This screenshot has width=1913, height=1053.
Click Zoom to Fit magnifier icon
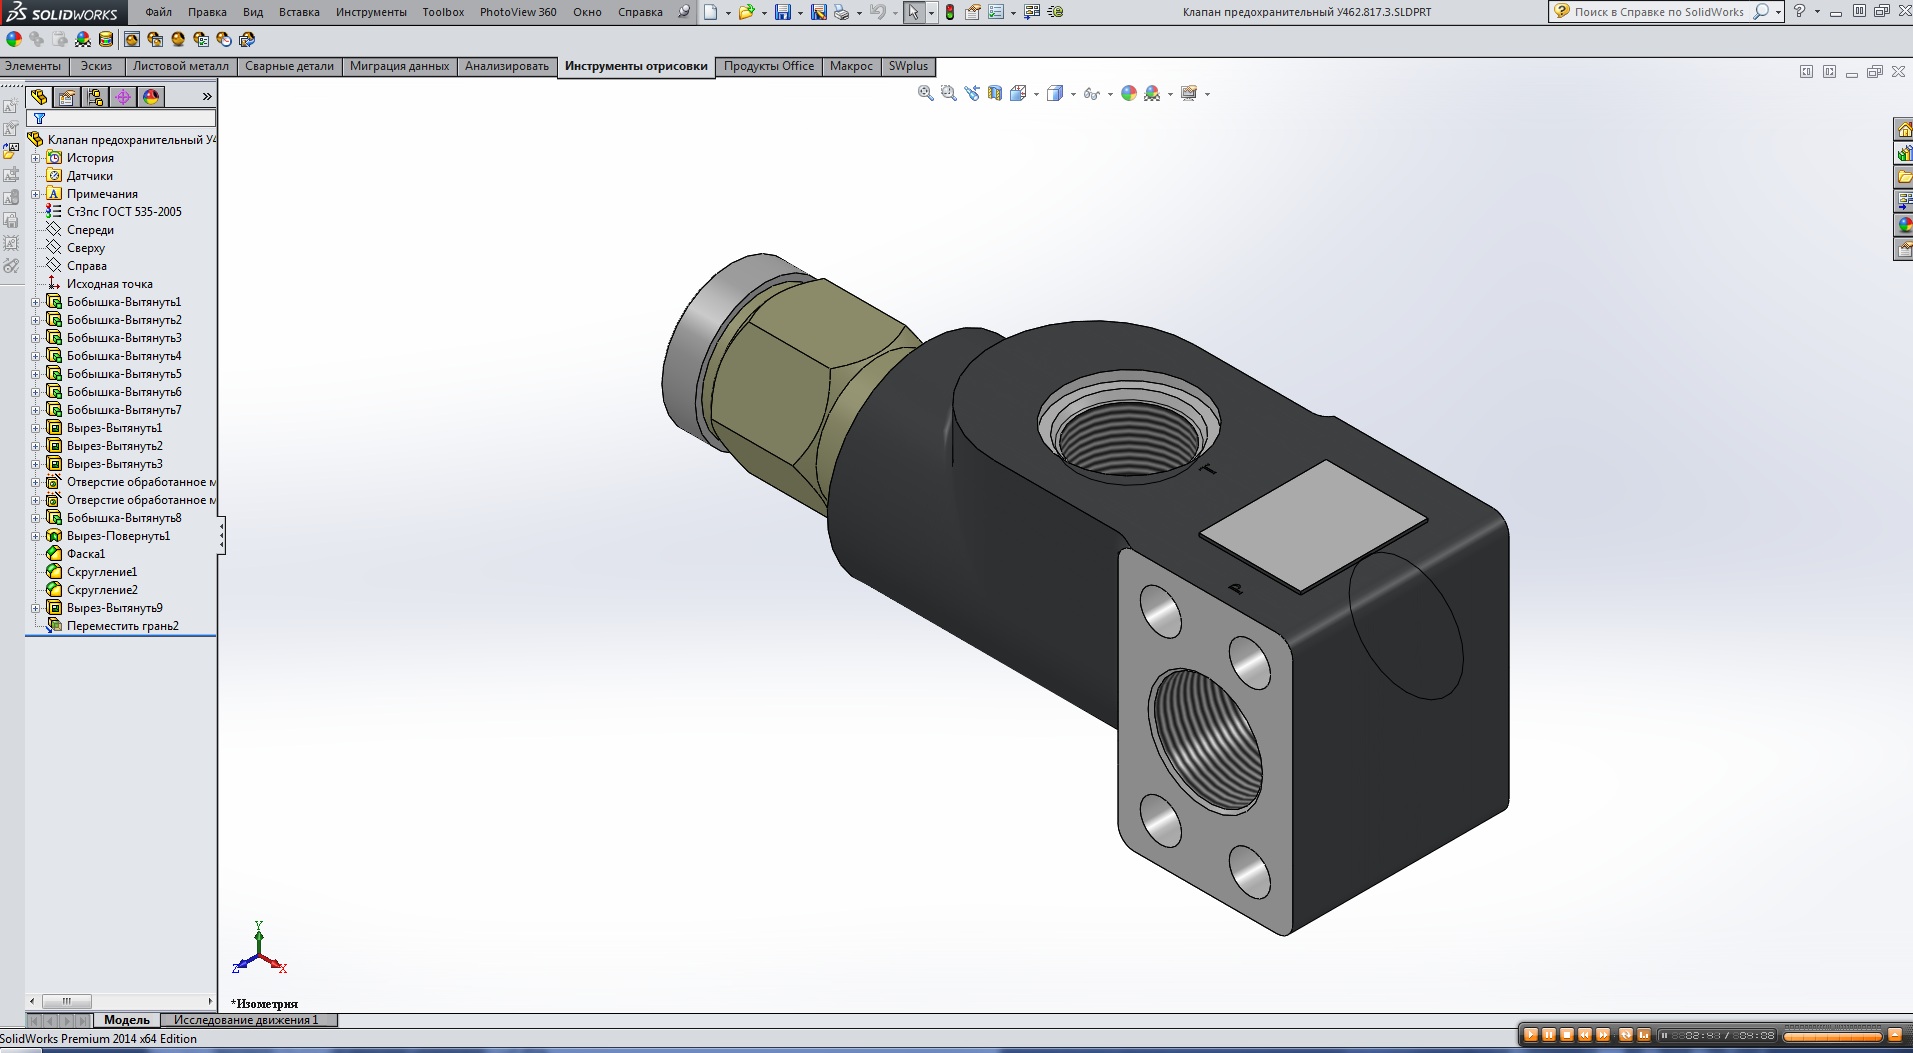[x=926, y=93]
